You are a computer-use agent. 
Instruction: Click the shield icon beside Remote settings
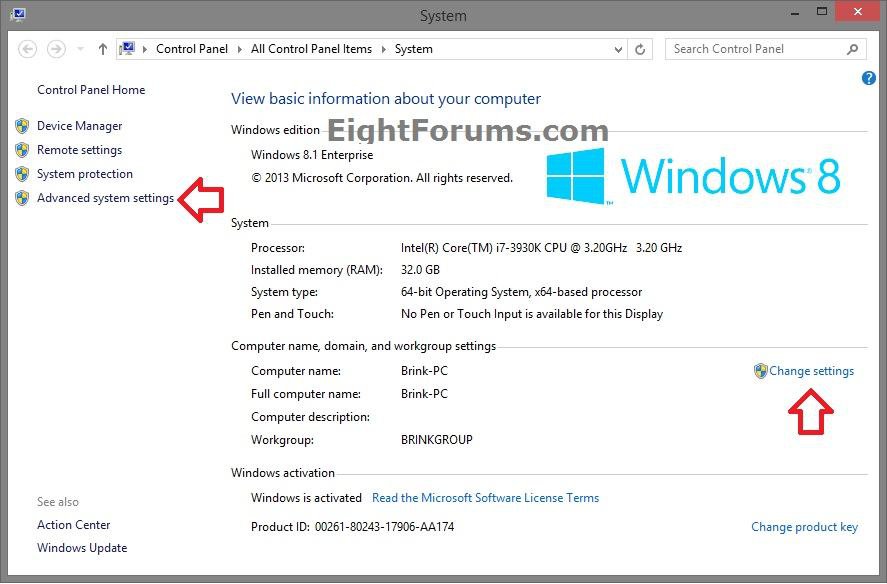tap(22, 150)
